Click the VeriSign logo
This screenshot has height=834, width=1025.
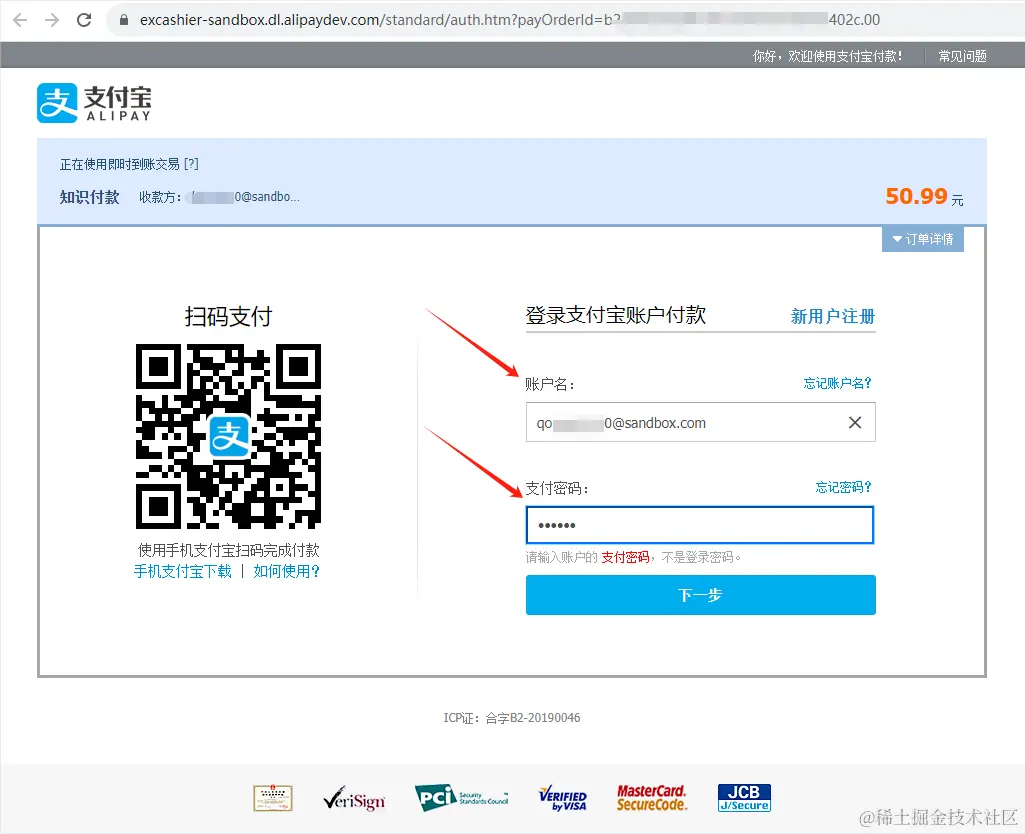(x=354, y=799)
